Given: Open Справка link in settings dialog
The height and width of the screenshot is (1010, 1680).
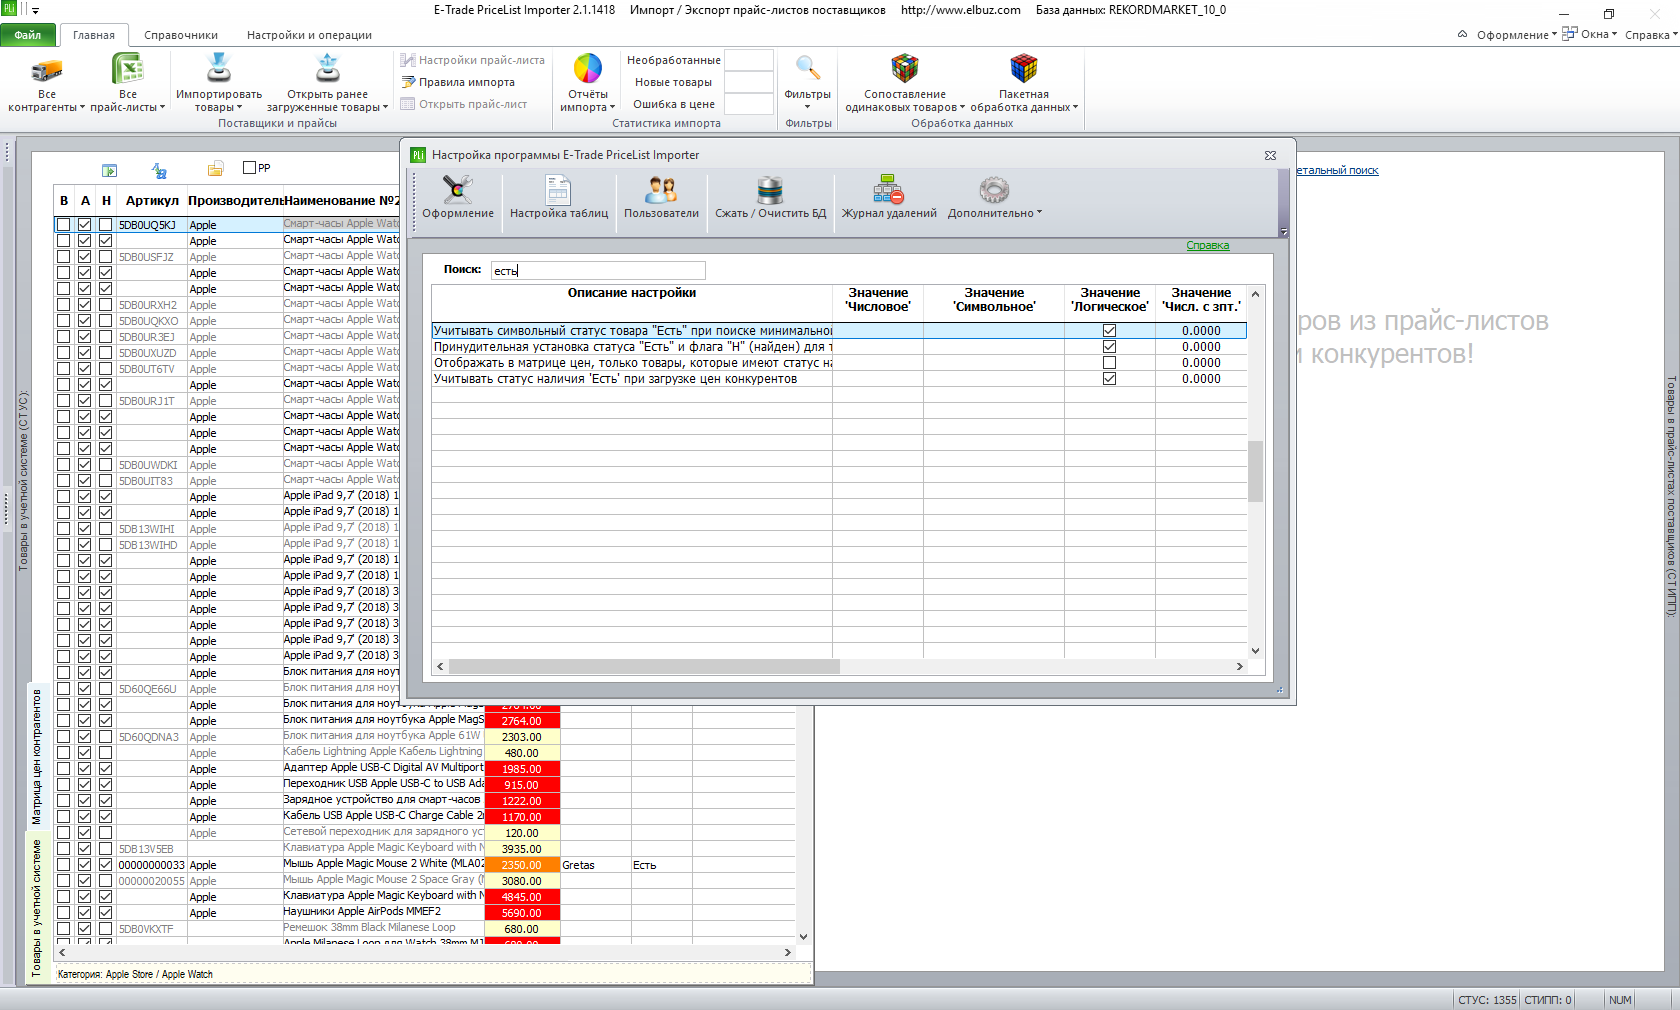Looking at the screenshot, I should click(x=1207, y=245).
